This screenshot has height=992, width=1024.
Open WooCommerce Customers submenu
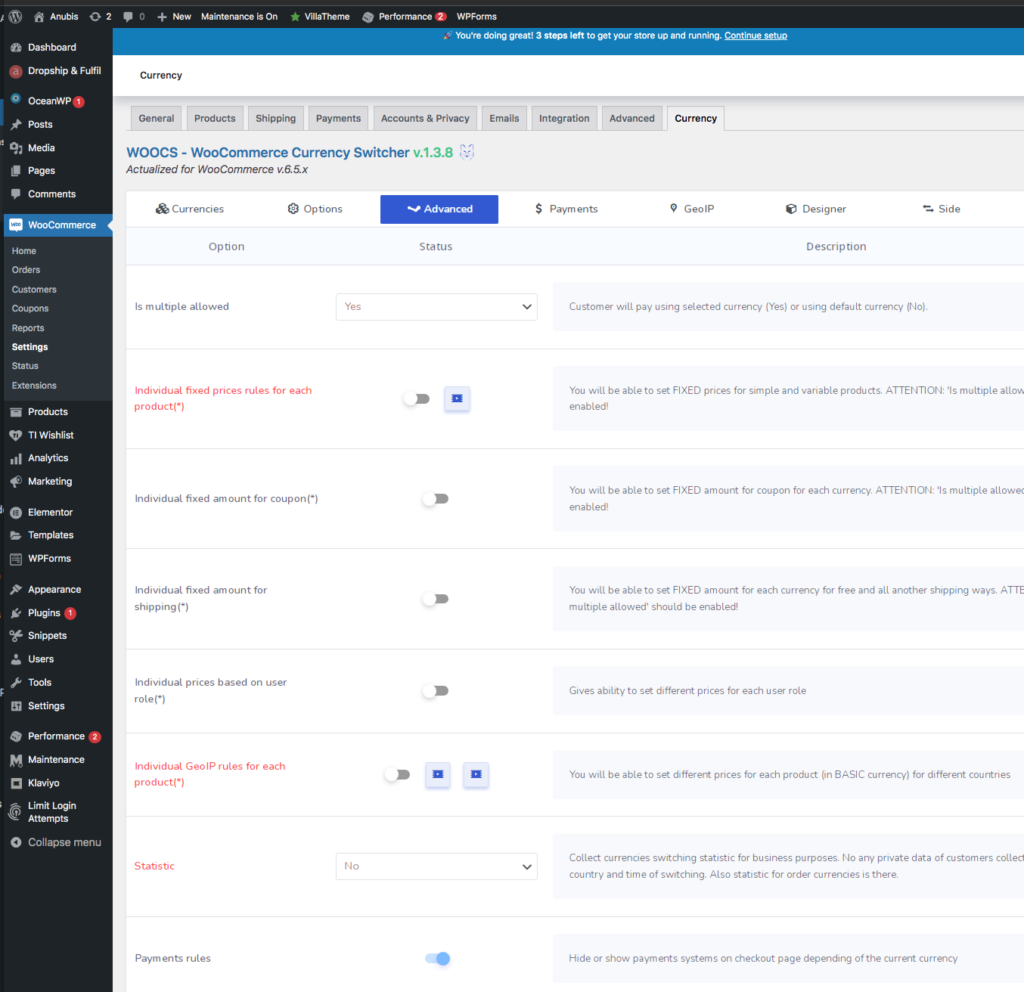34,289
